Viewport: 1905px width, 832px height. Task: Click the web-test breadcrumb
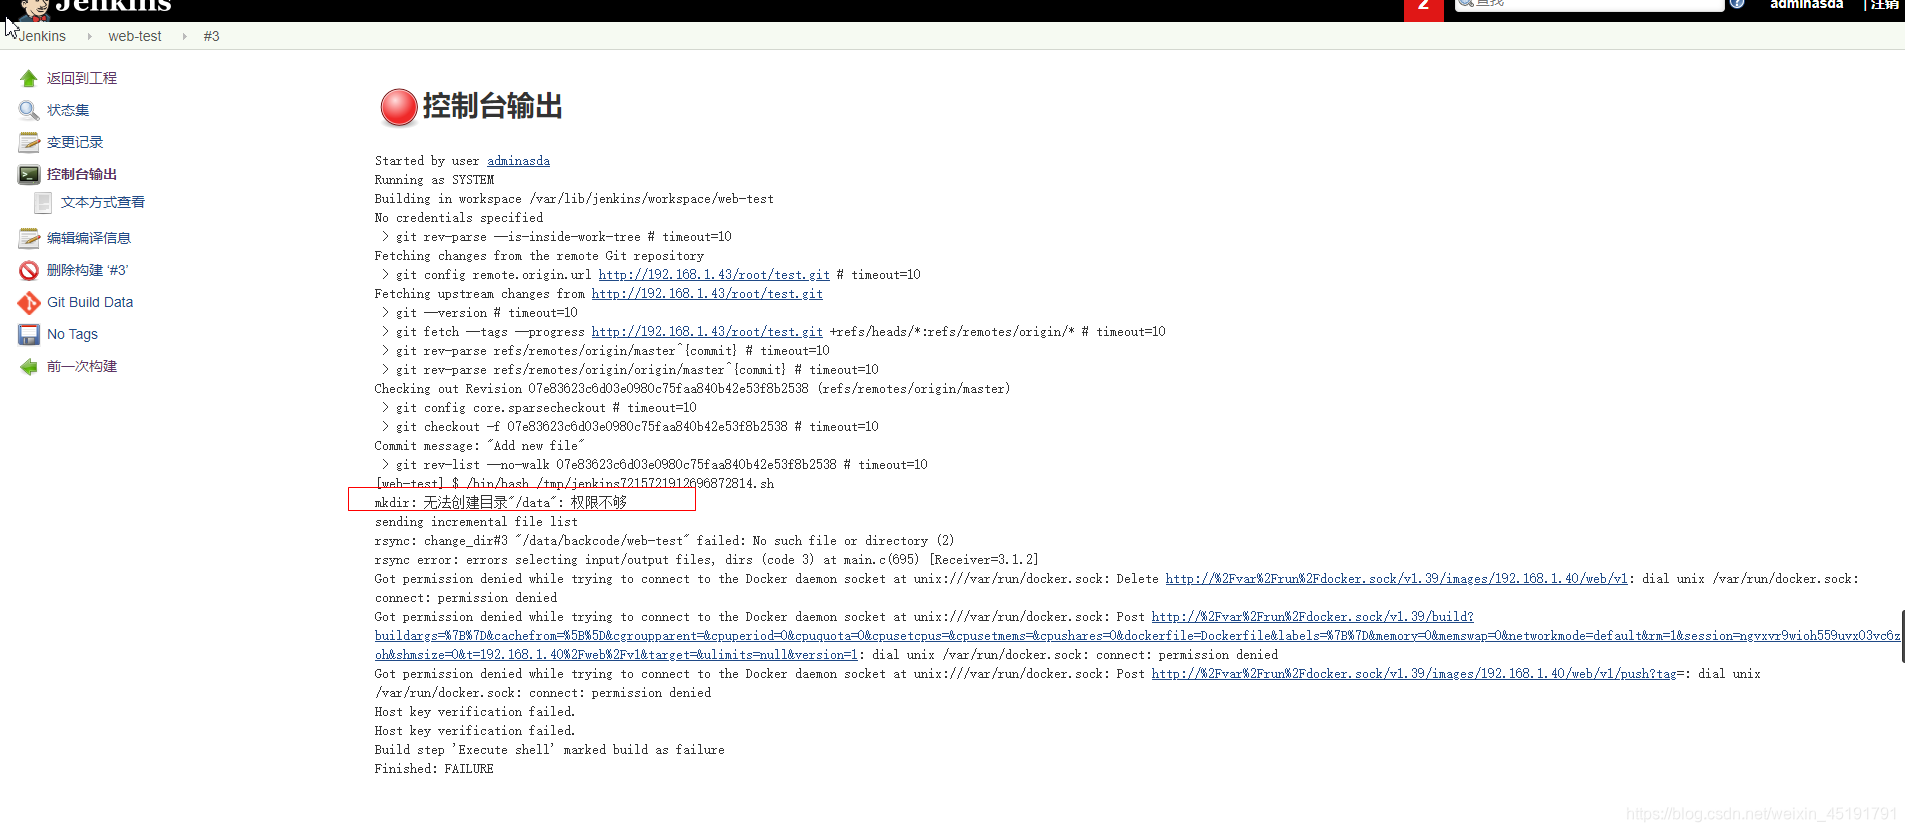[135, 36]
